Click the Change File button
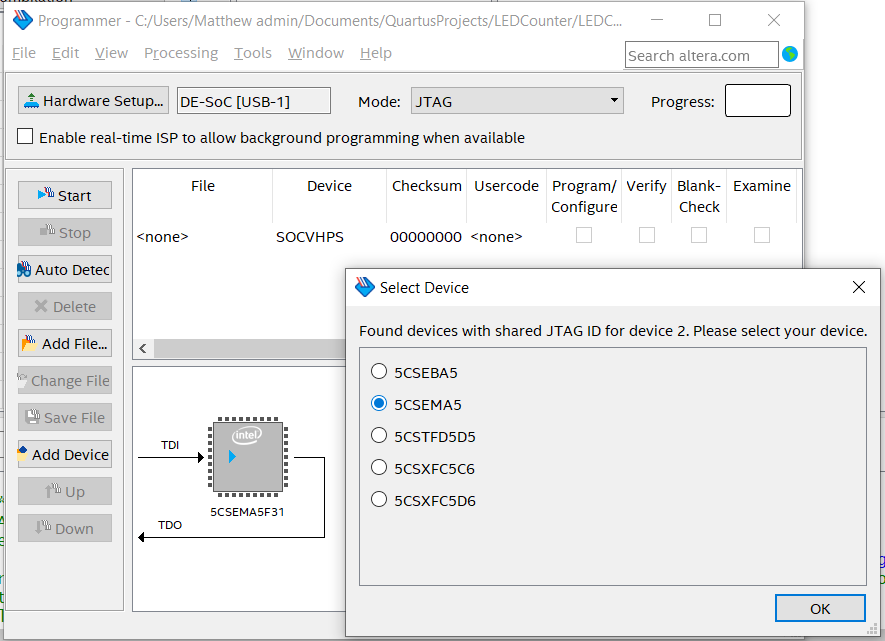Image resolution: width=885 pixels, height=641 pixels. (65, 380)
